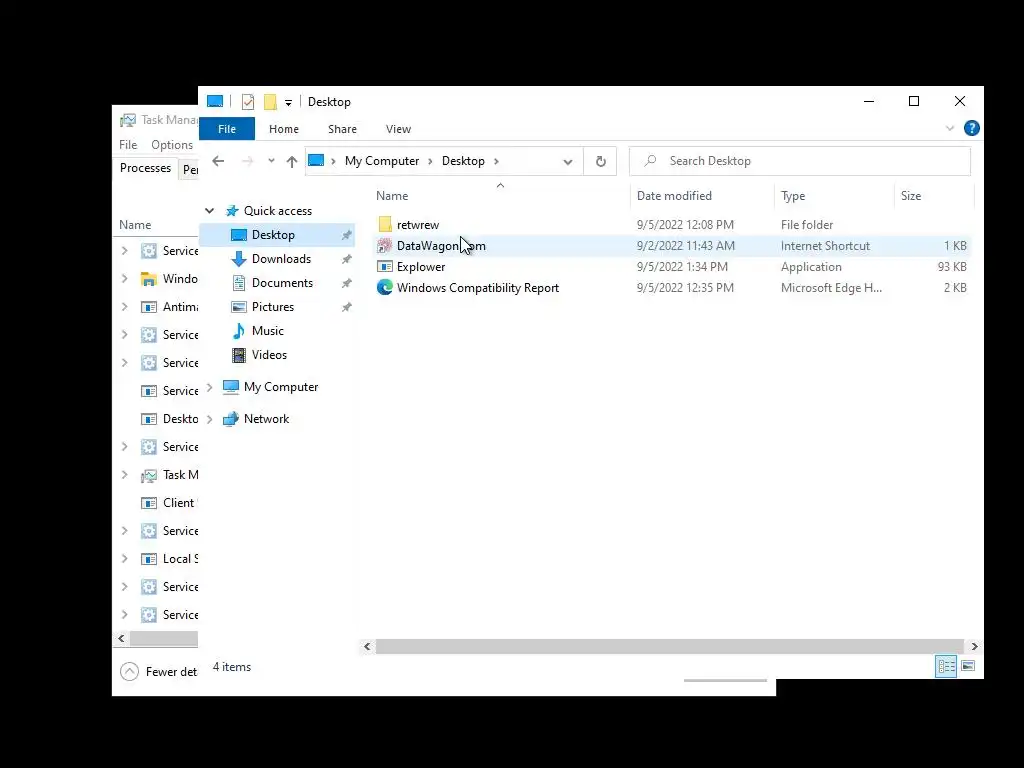Click the Internet Shortcut type cell
Screen dimensions: 1024x768
[825, 246]
